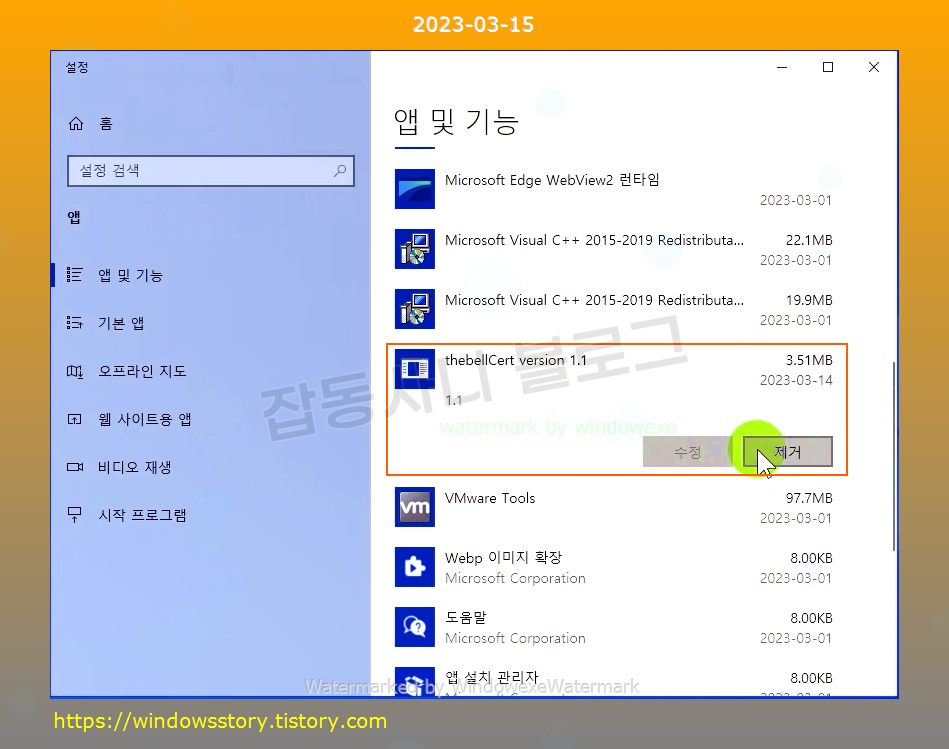Click the 웹 사이트용 앱 icon
Image resolution: width=949 pixels, height=749 pixels.
pos(74,419)
